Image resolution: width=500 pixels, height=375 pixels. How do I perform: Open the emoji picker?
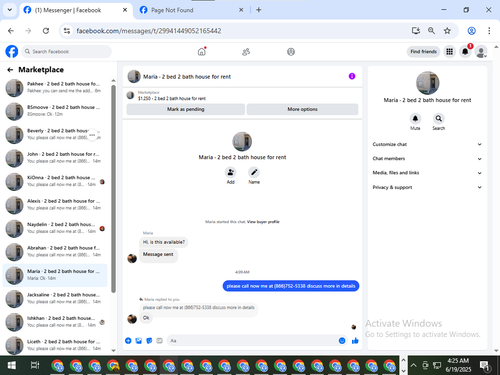click(342, 340)
